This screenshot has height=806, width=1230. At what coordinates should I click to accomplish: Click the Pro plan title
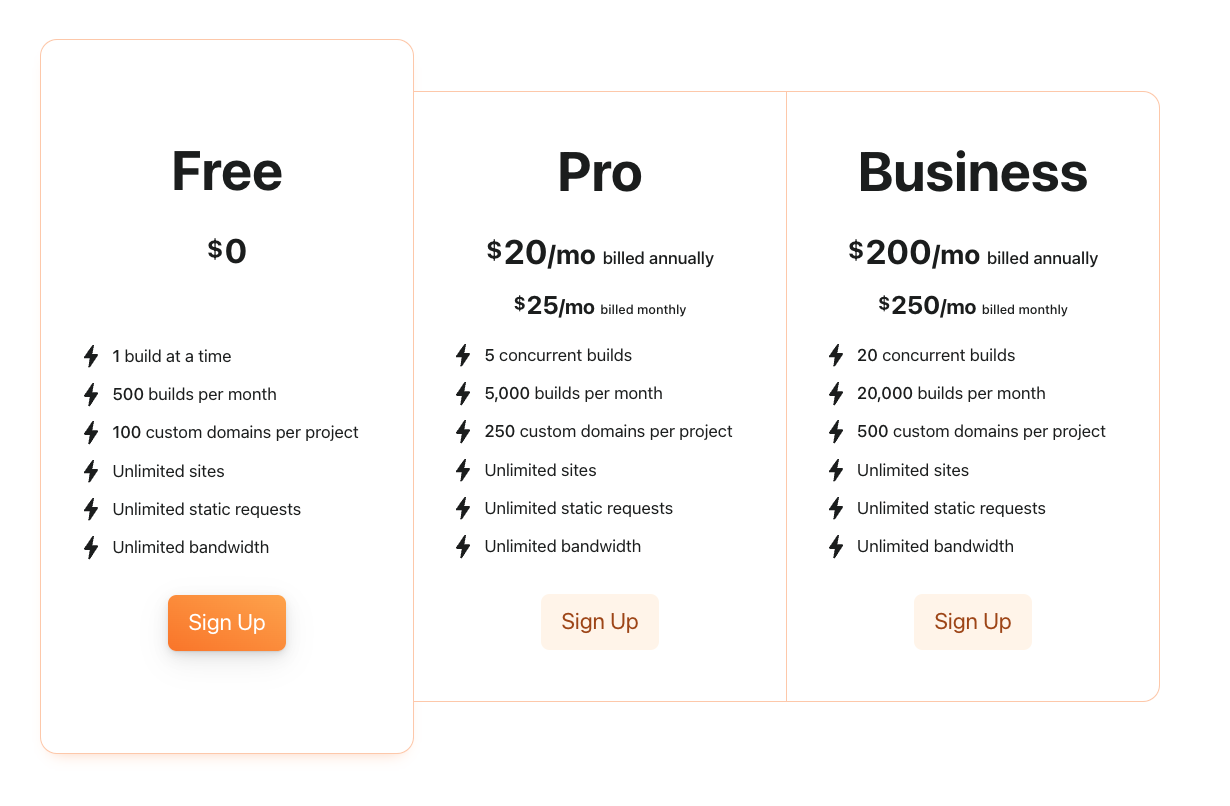[600, 172]
